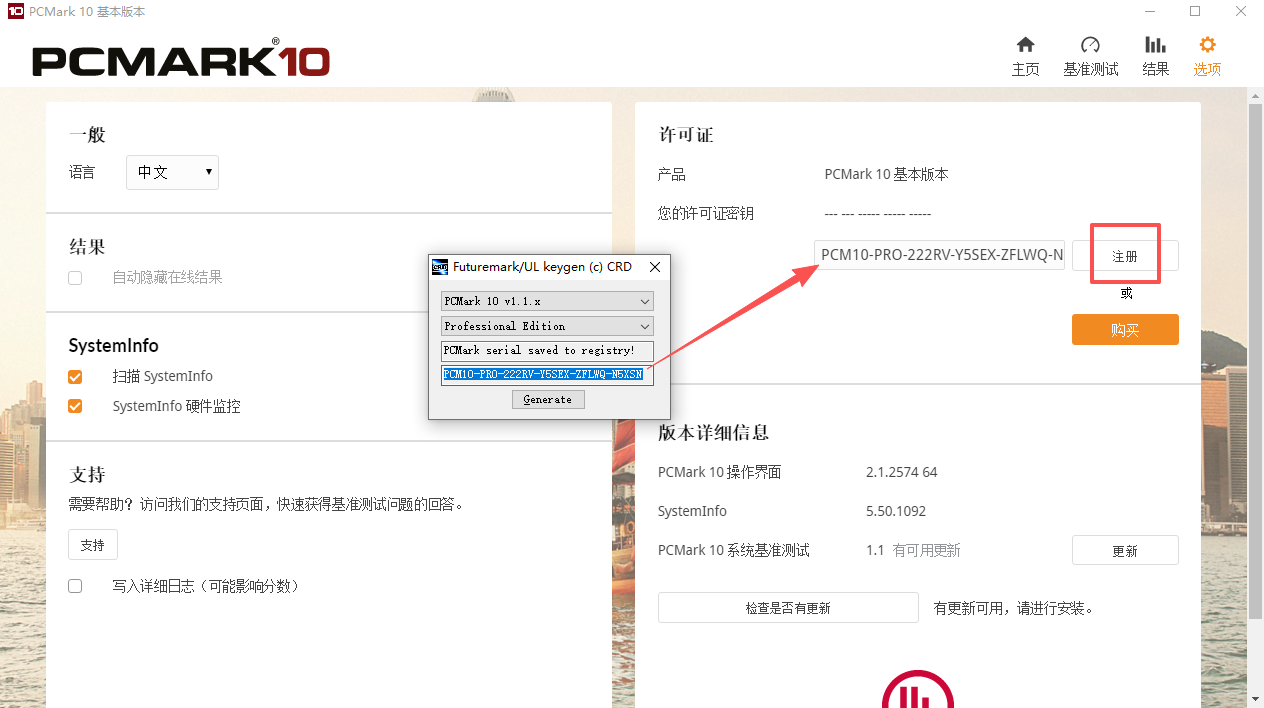Click the SystemInfo section heading
This screenshot has height=708, width=1264.
click(114, 346)
